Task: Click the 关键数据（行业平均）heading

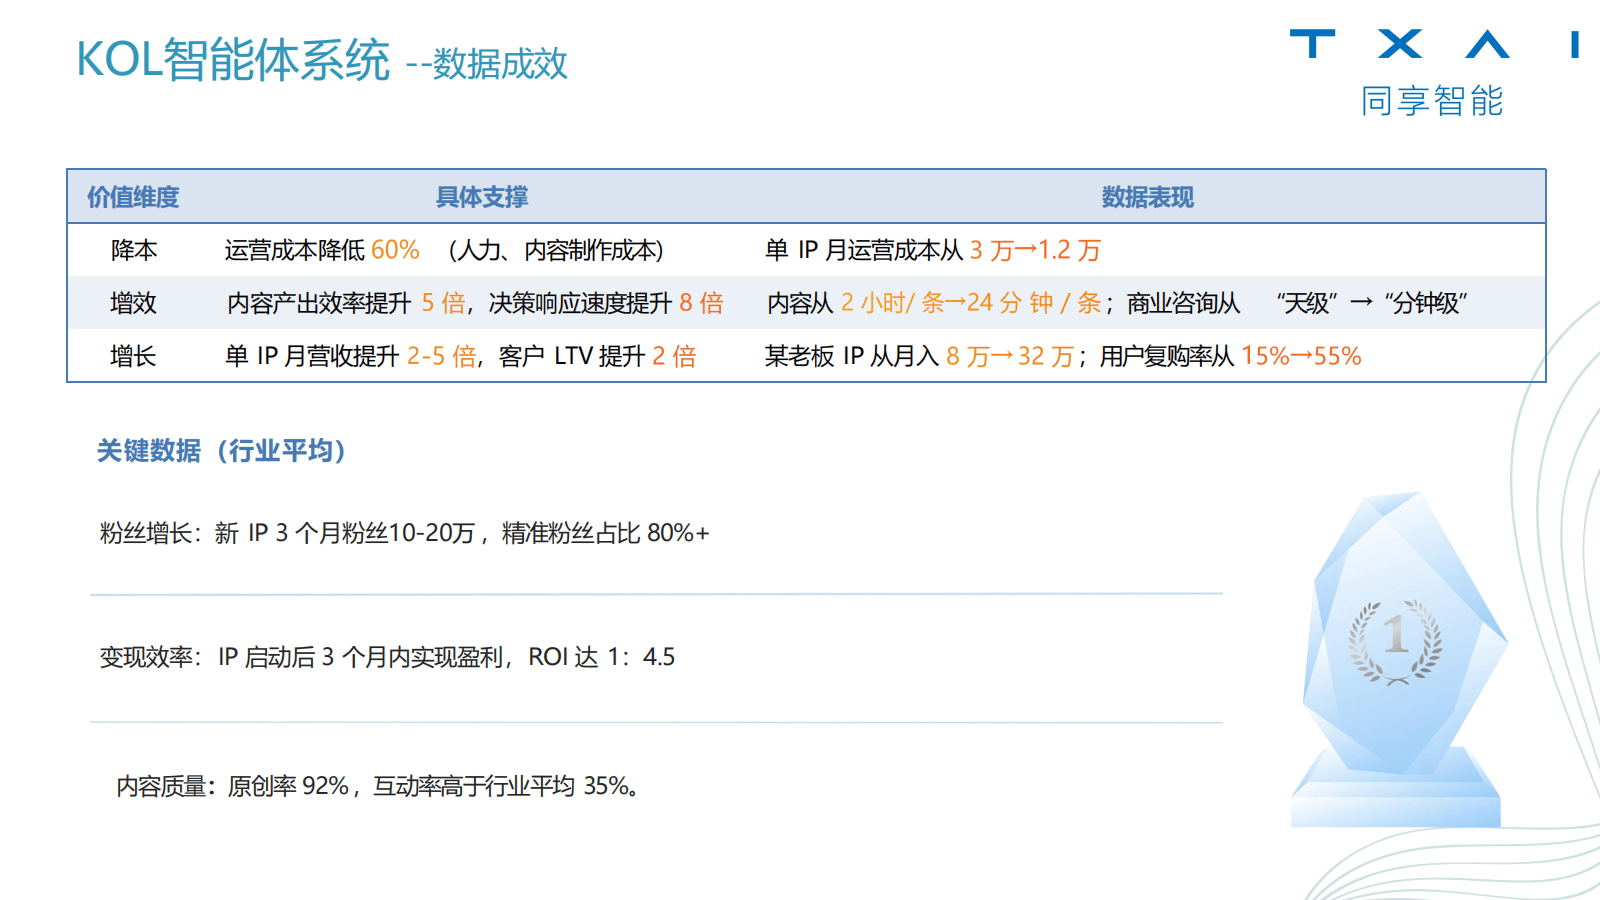Action: [x=221, y=451]
